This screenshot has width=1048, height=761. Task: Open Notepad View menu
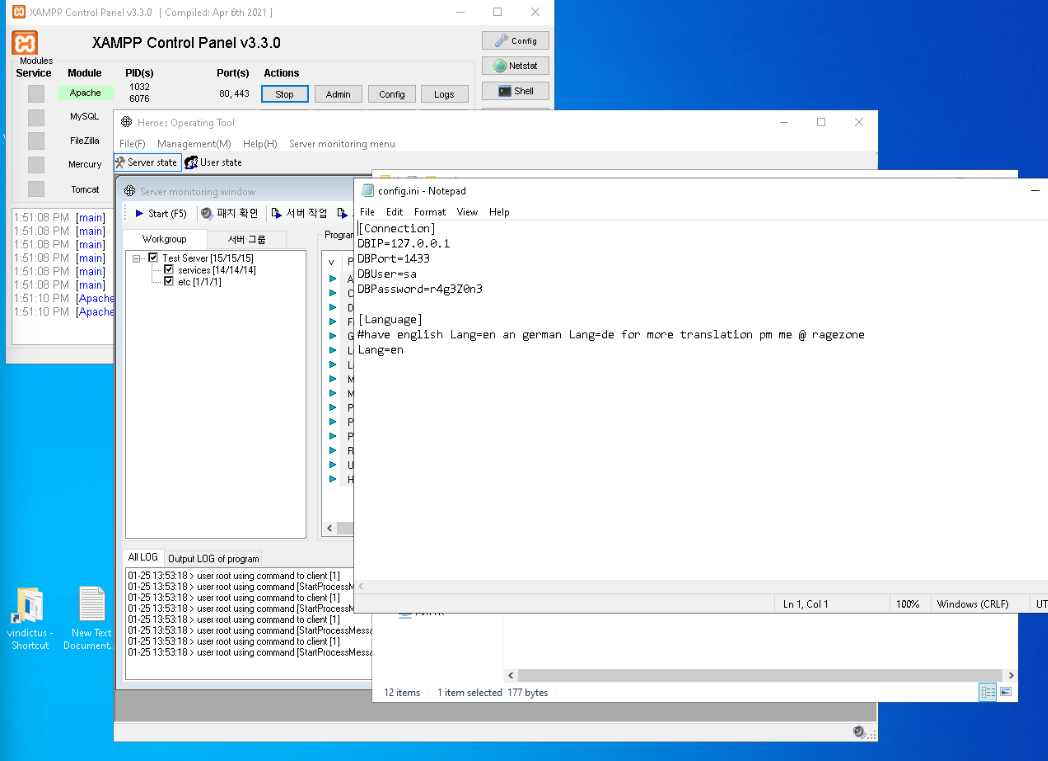(467, 212)
